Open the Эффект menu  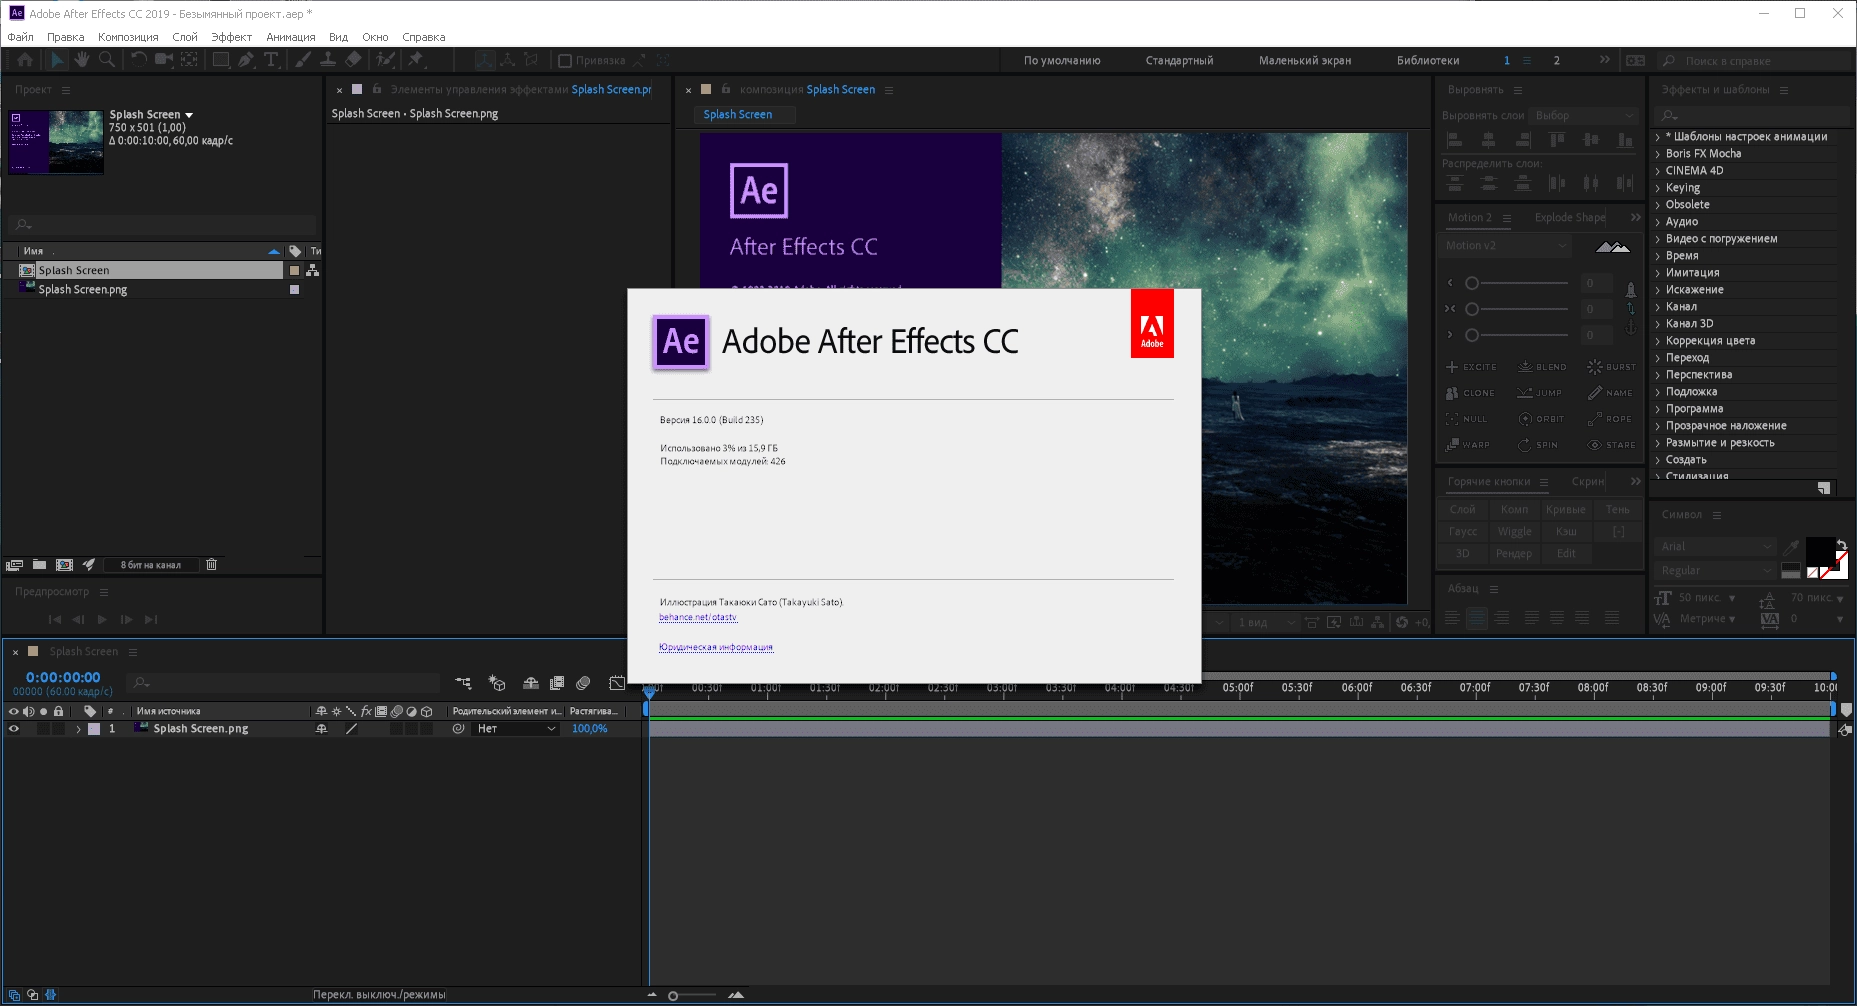[231, 37]
